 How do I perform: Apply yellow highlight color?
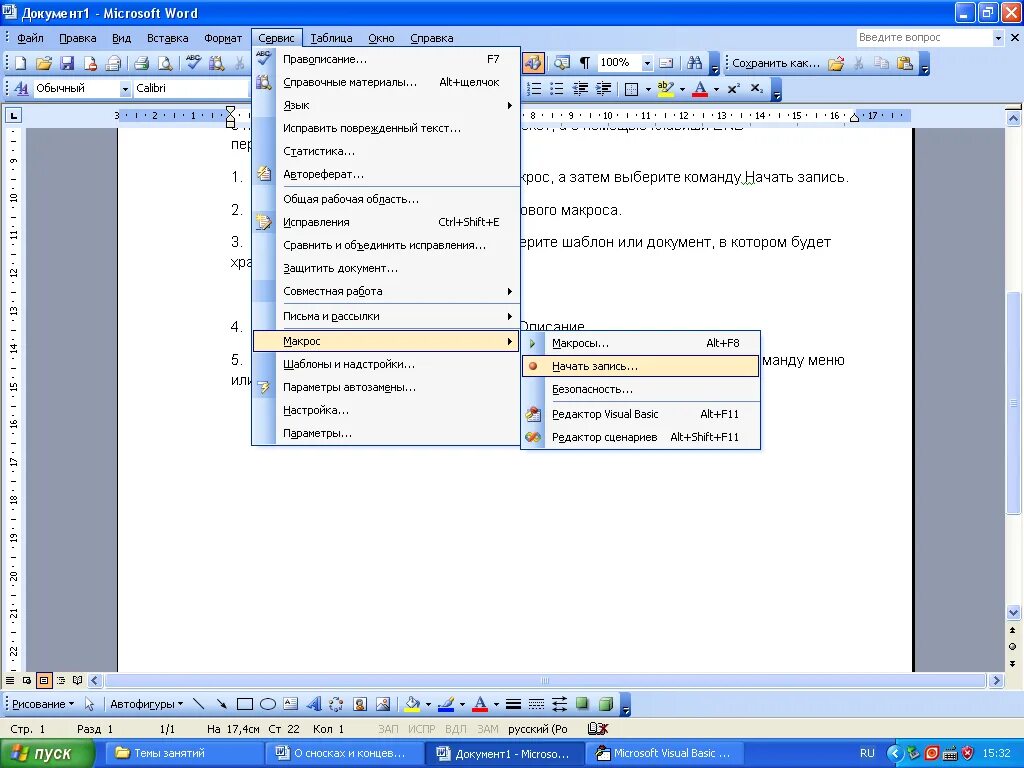coord(665,88)
